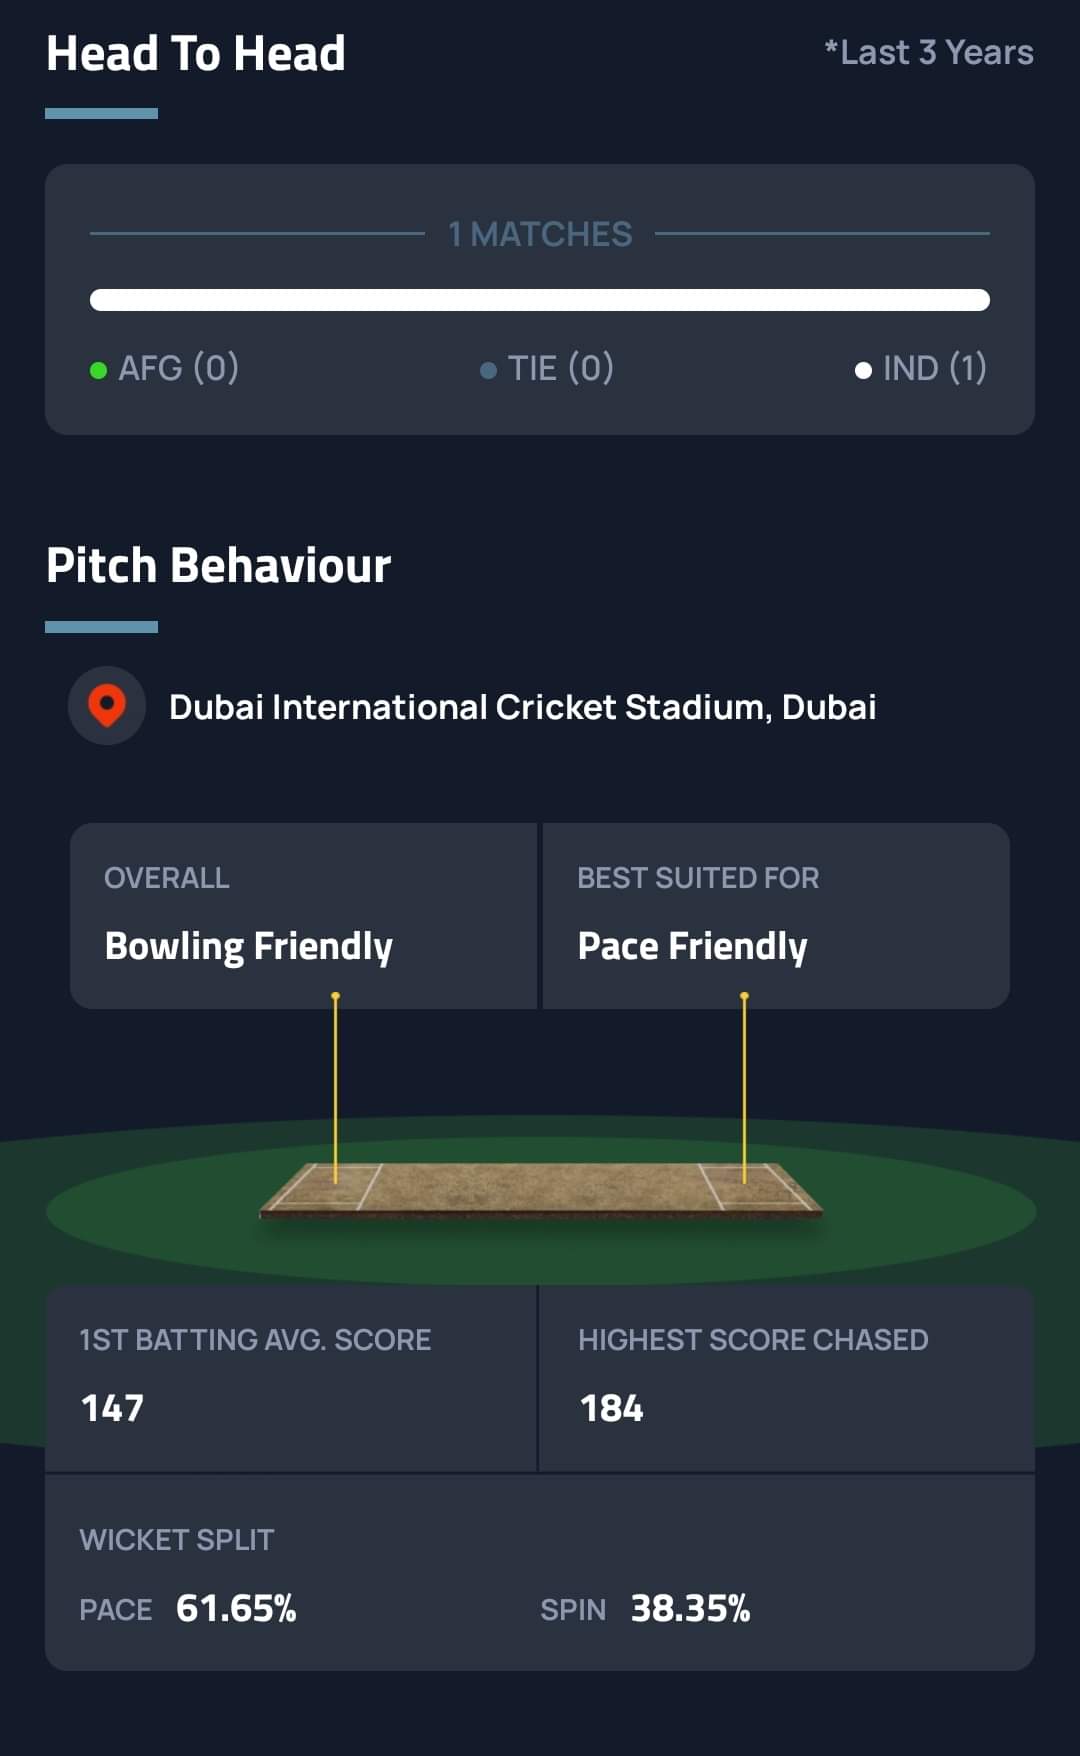The image size is (1080, 1756).
Task: Click the white IND legend dot
Action: [x=863, y=370]
